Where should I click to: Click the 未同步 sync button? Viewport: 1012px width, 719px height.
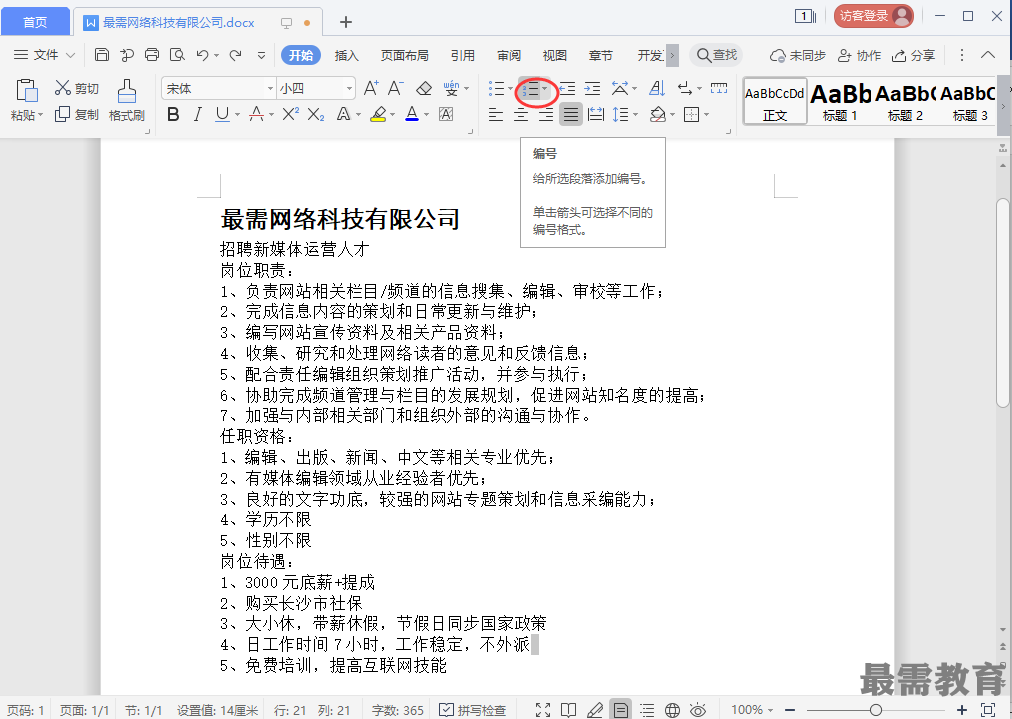pos(798,56)
